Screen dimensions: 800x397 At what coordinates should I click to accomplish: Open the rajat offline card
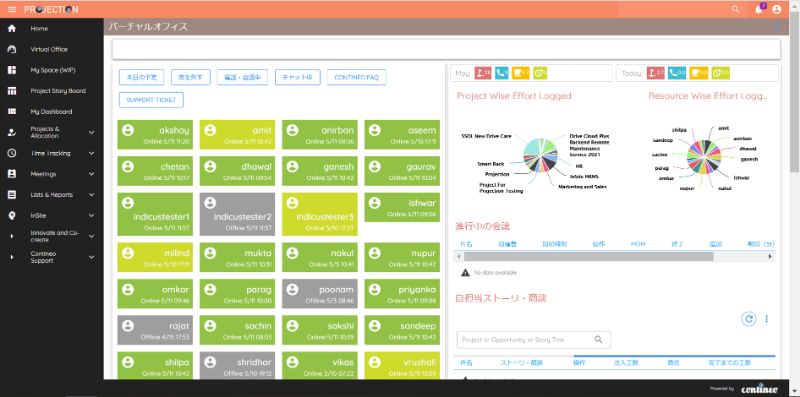155,330
